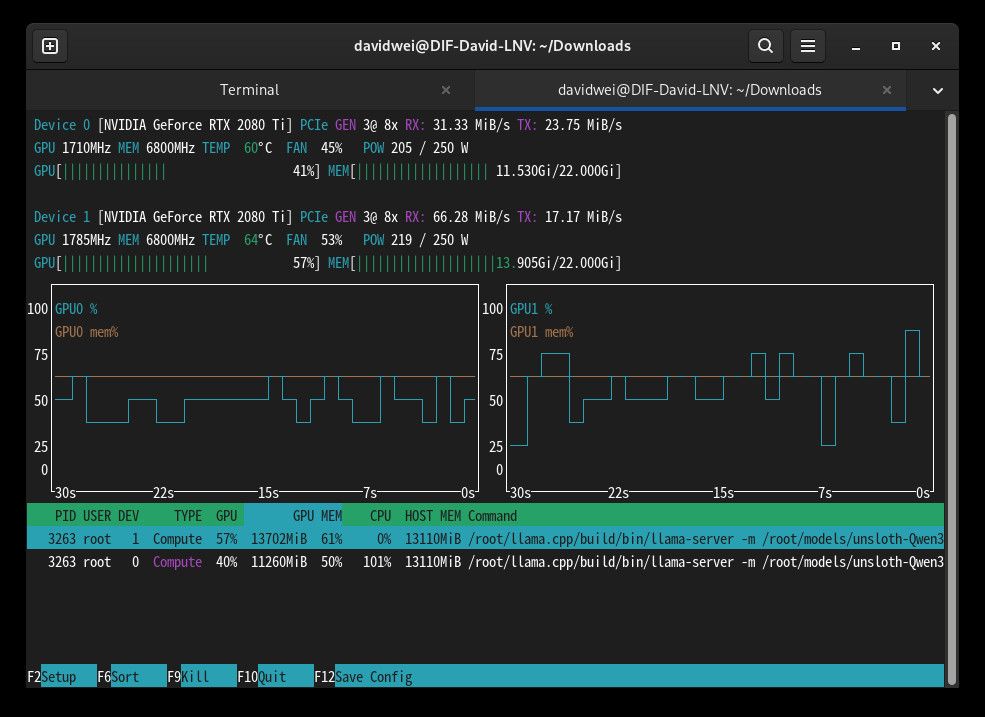This screenshot has width=985, height=717.
Task: Open a new terminal tab
Action: pos(50,46)
